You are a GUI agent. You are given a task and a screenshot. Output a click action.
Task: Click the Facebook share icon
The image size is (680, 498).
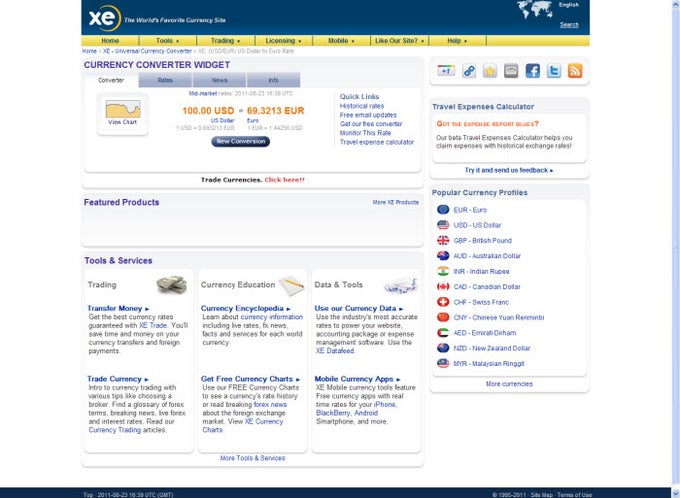coord(533,71)
